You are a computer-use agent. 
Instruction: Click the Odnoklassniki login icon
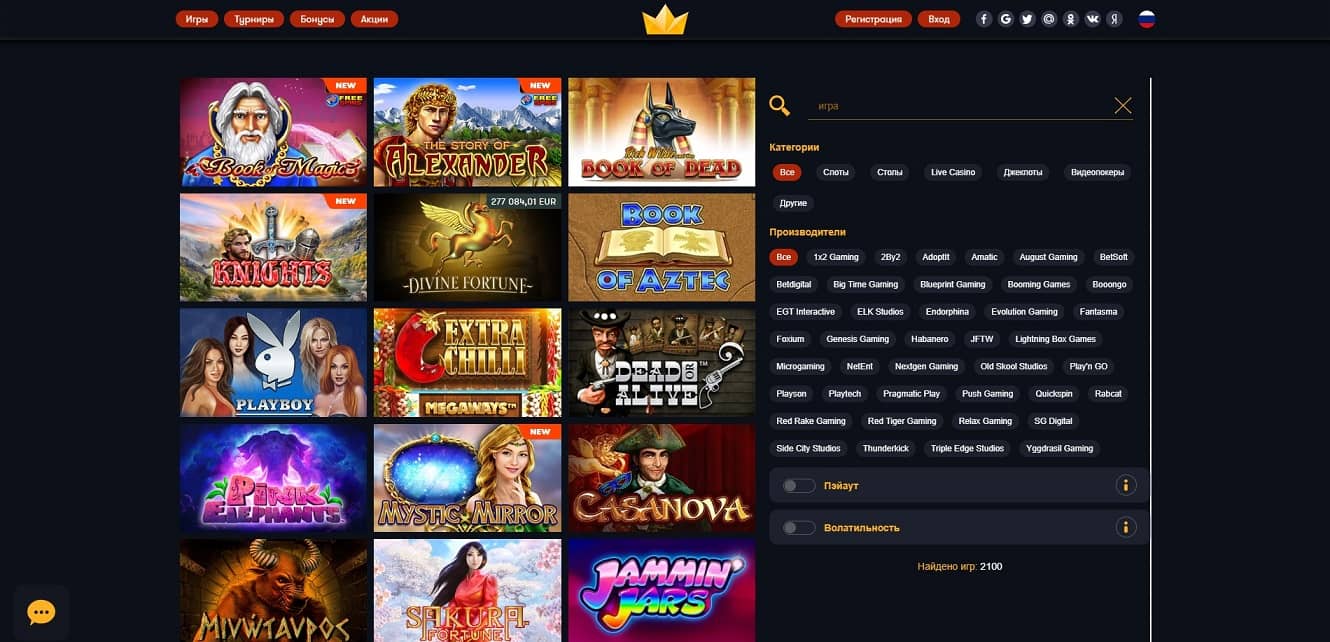click(1071, 19)
